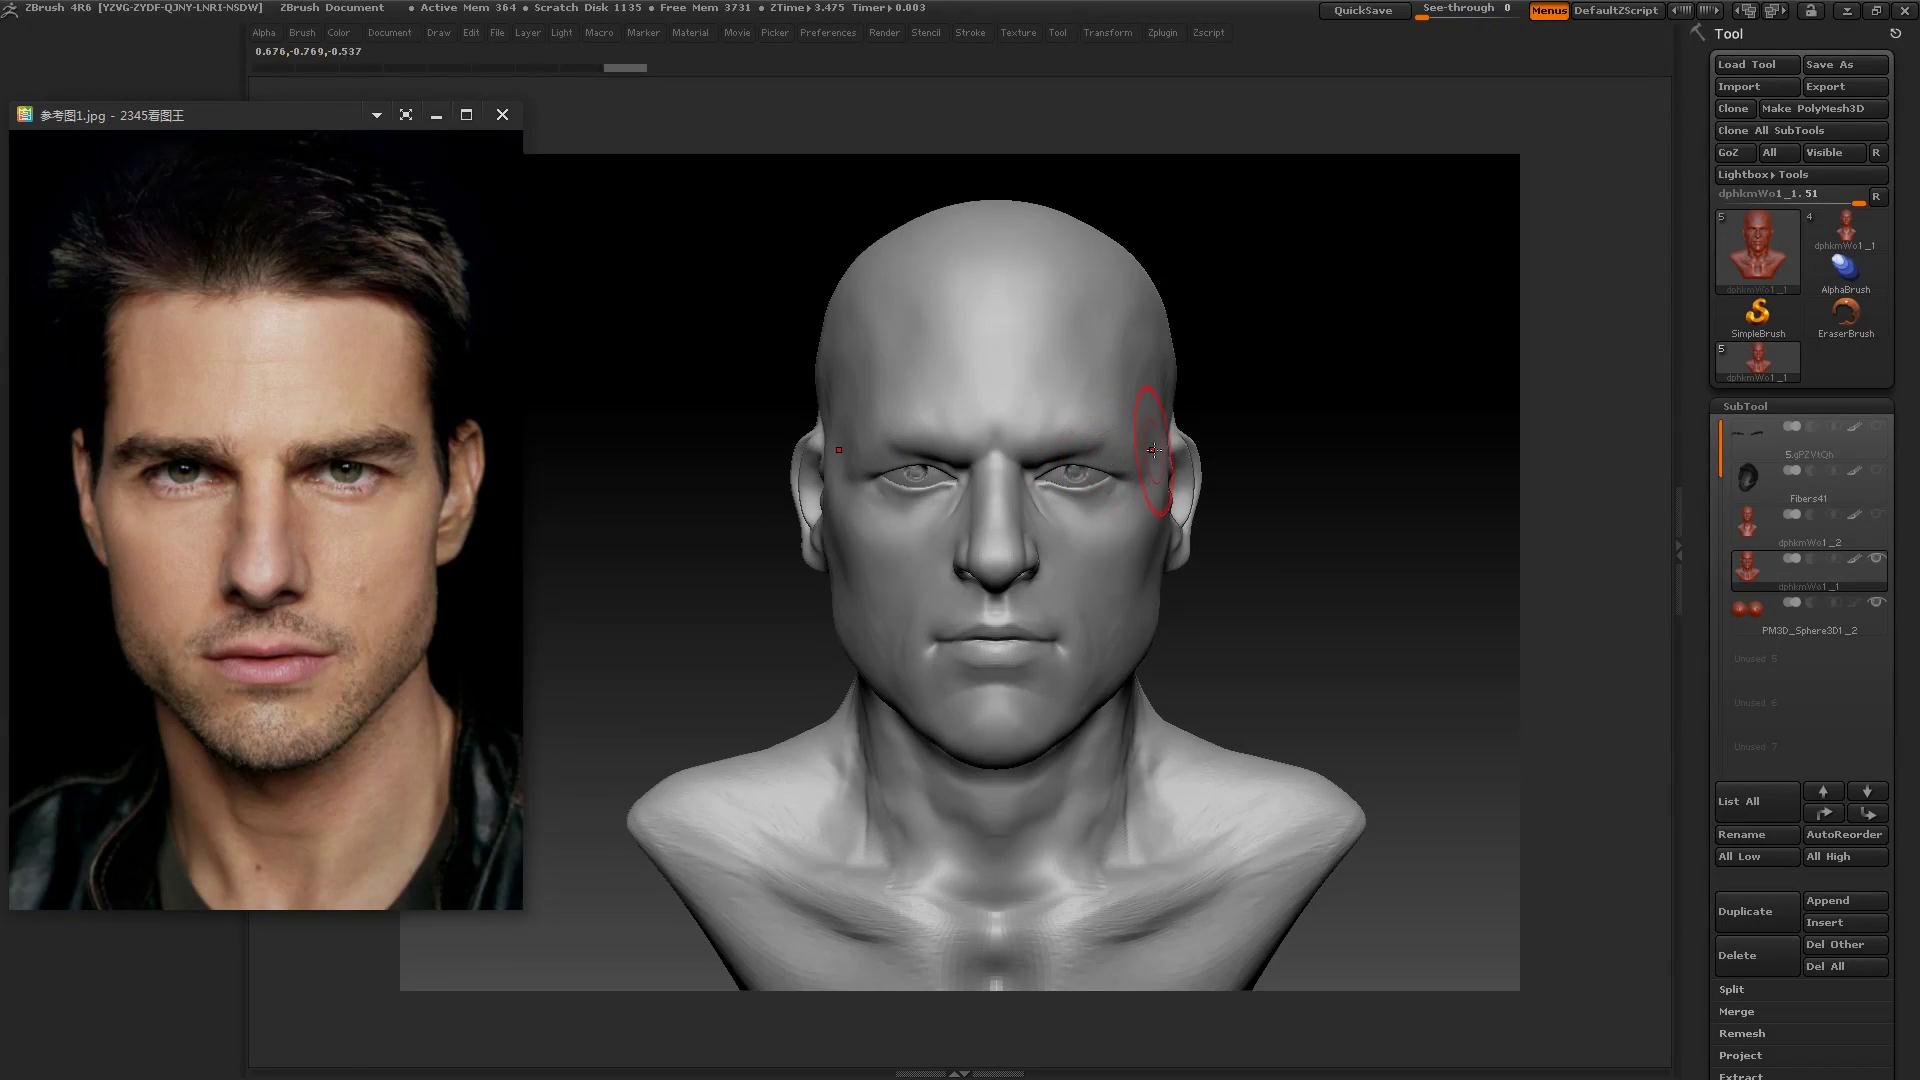Click fullscreen icon in image viewer
The width and height of the screenshot is (1920, 1080).
click(406, 115)
